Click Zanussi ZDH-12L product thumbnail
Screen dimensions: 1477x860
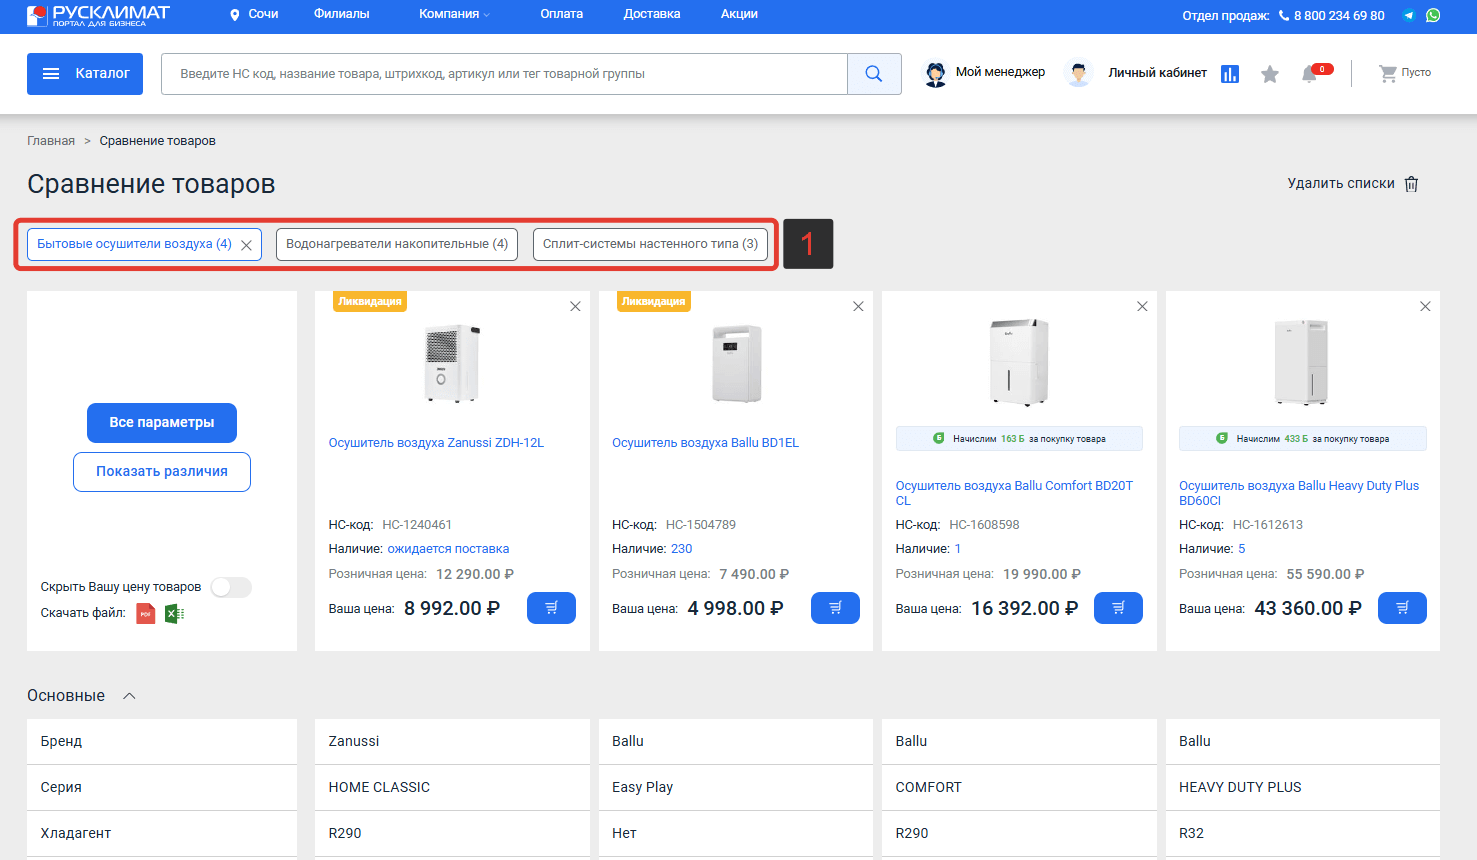452,363
